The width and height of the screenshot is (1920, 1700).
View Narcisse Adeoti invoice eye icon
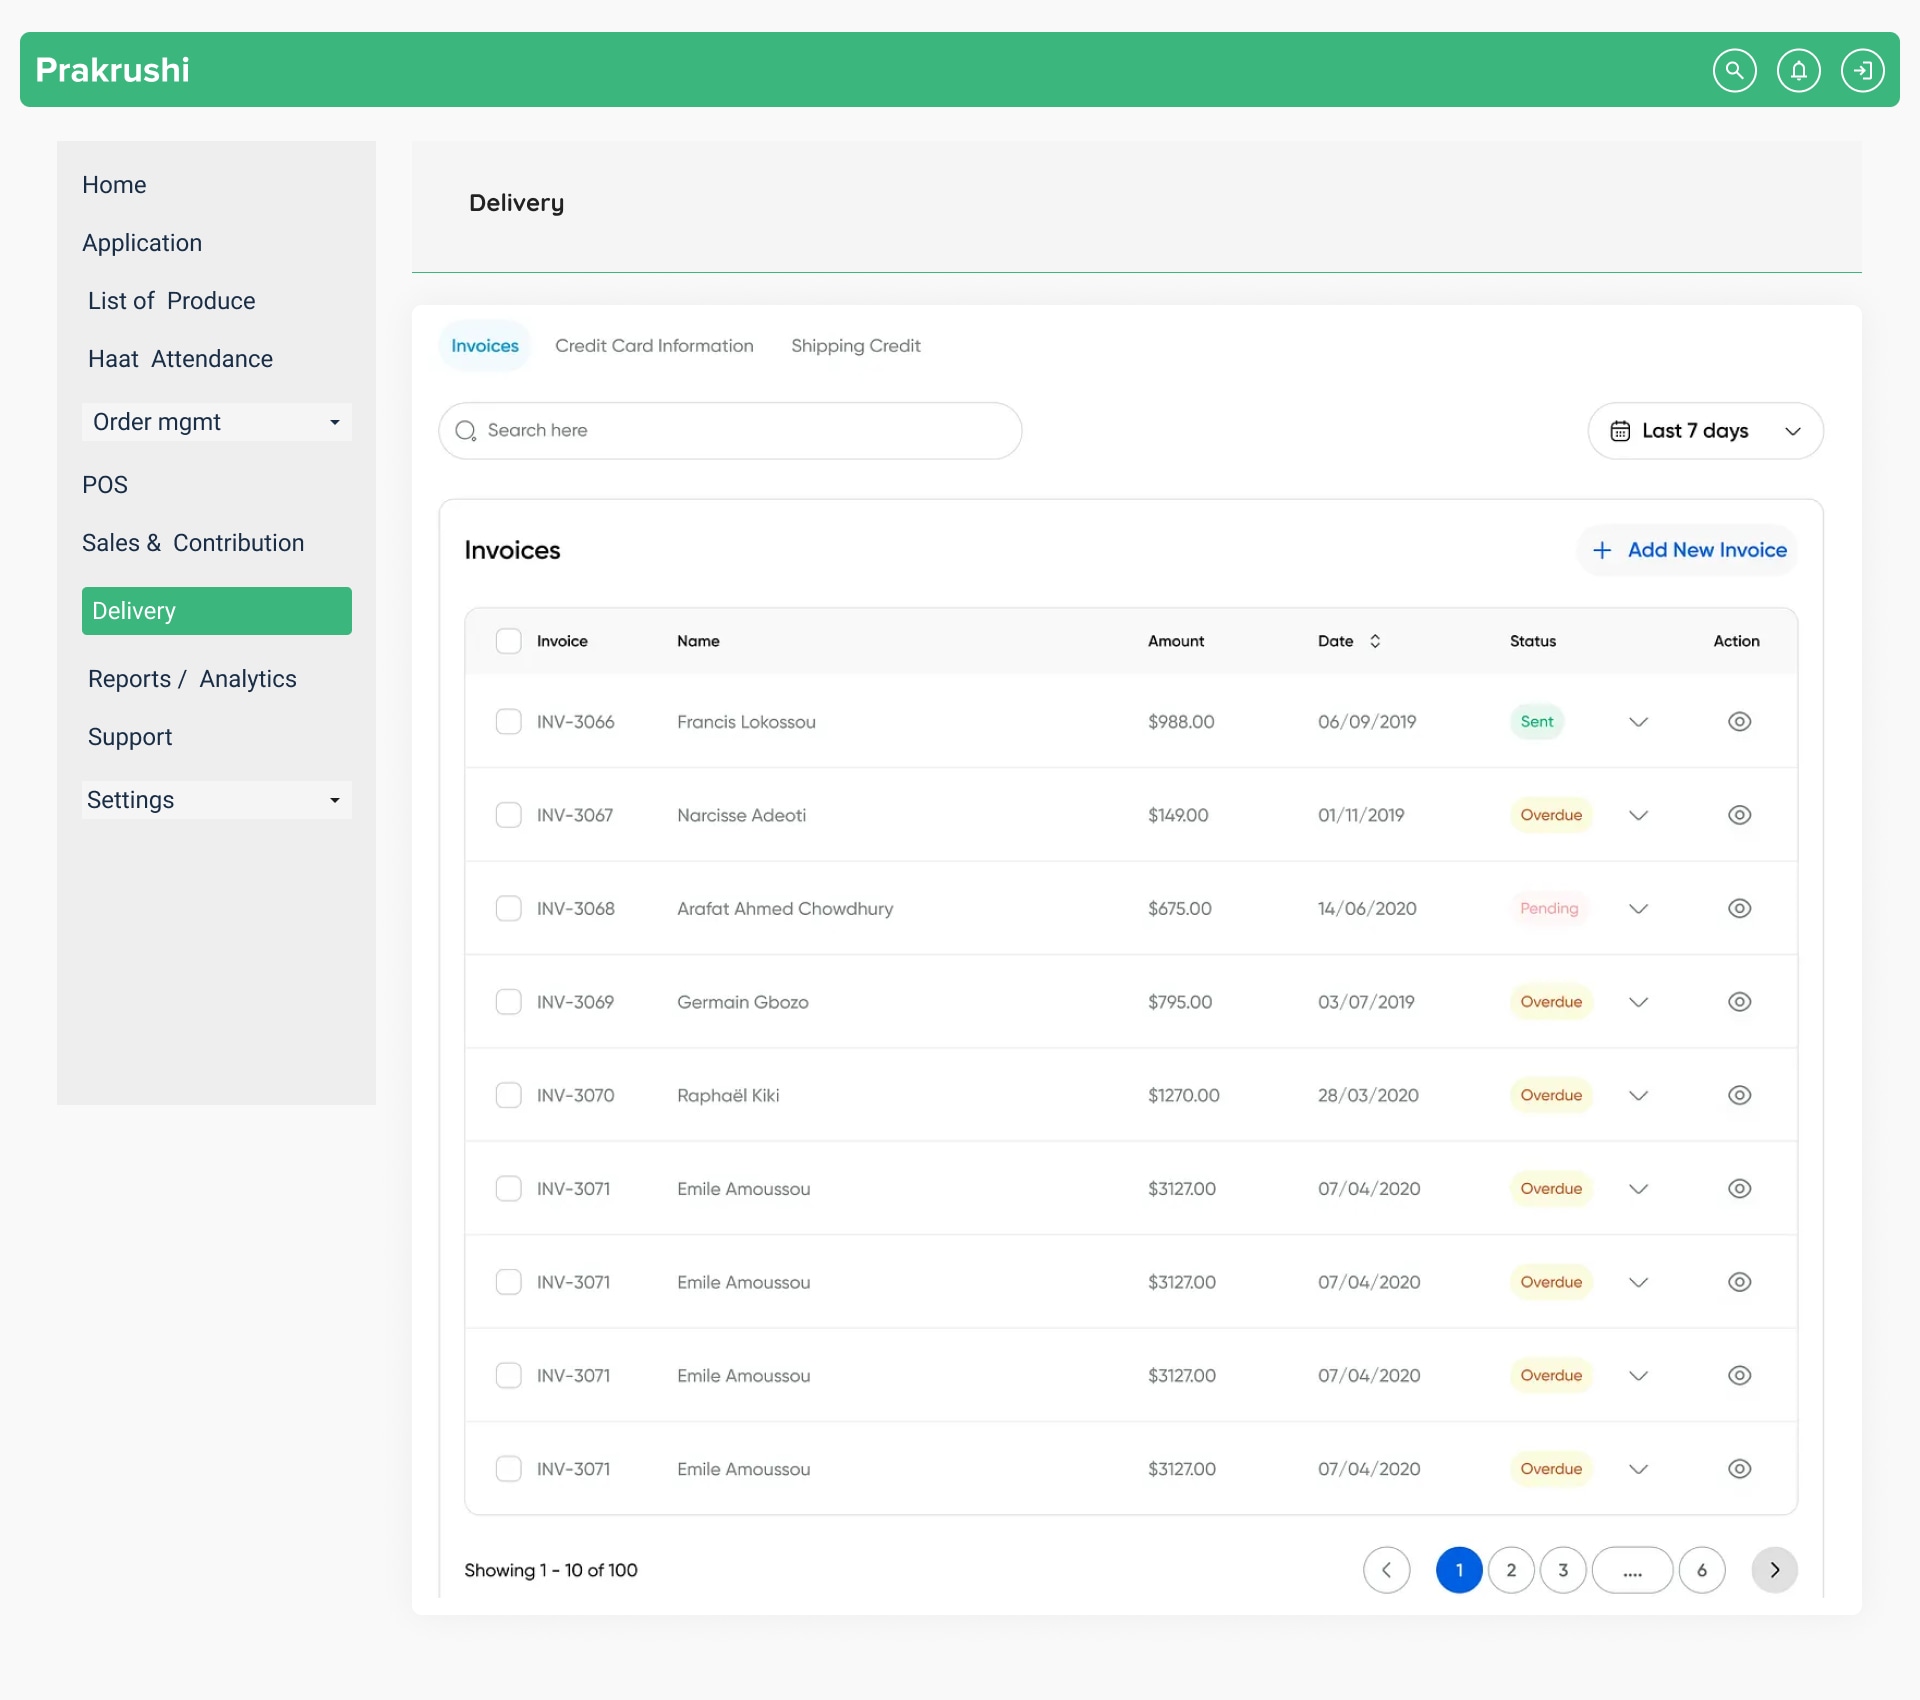click(x=1739, y=815)
